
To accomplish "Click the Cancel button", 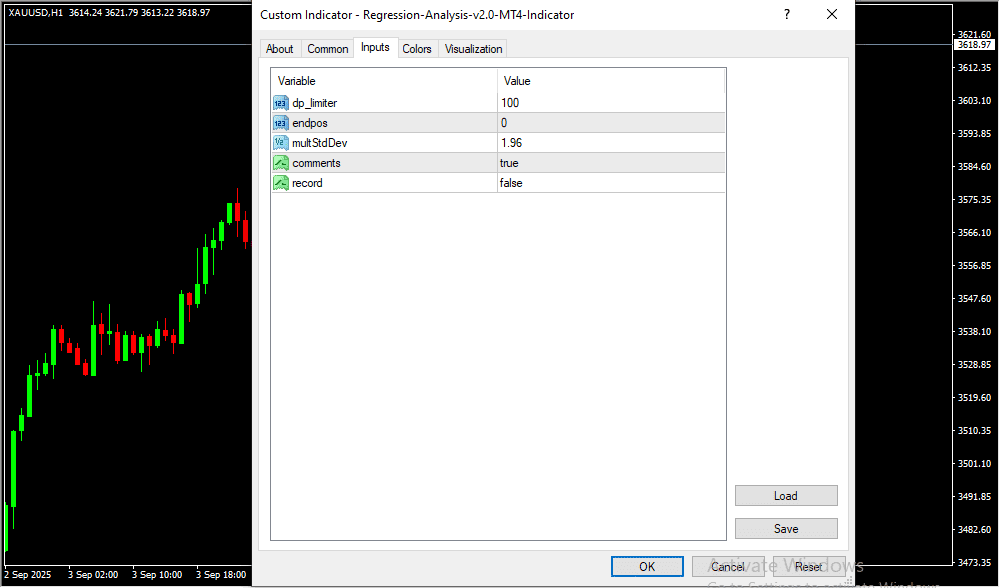I will coord(728,567).
